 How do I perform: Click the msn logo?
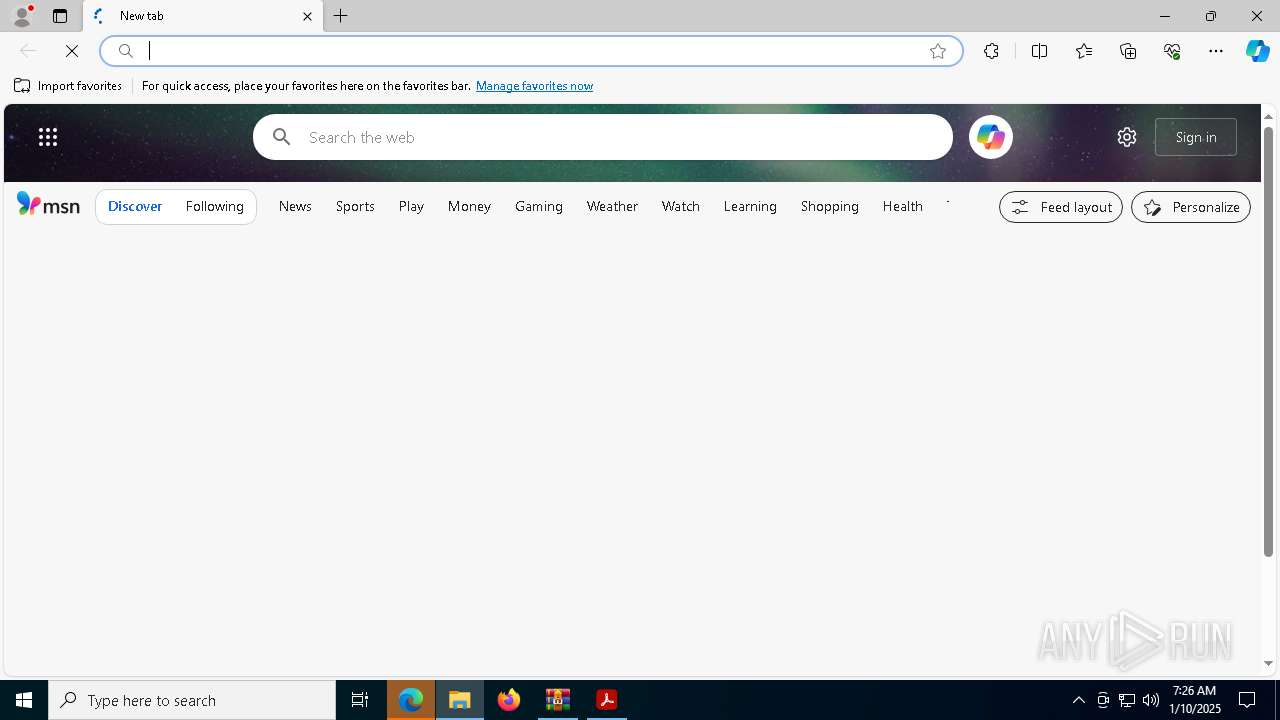48,204
